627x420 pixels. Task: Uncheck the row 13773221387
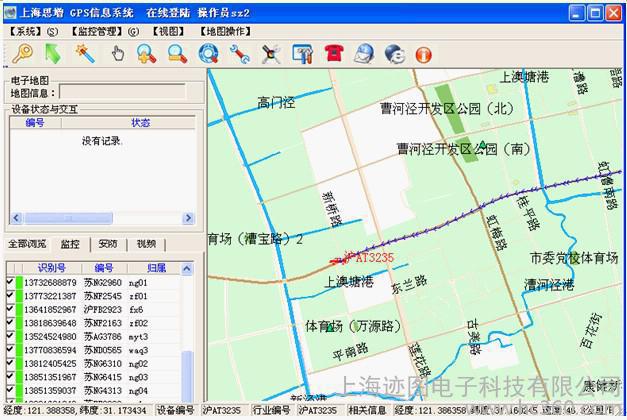(10, 296)
